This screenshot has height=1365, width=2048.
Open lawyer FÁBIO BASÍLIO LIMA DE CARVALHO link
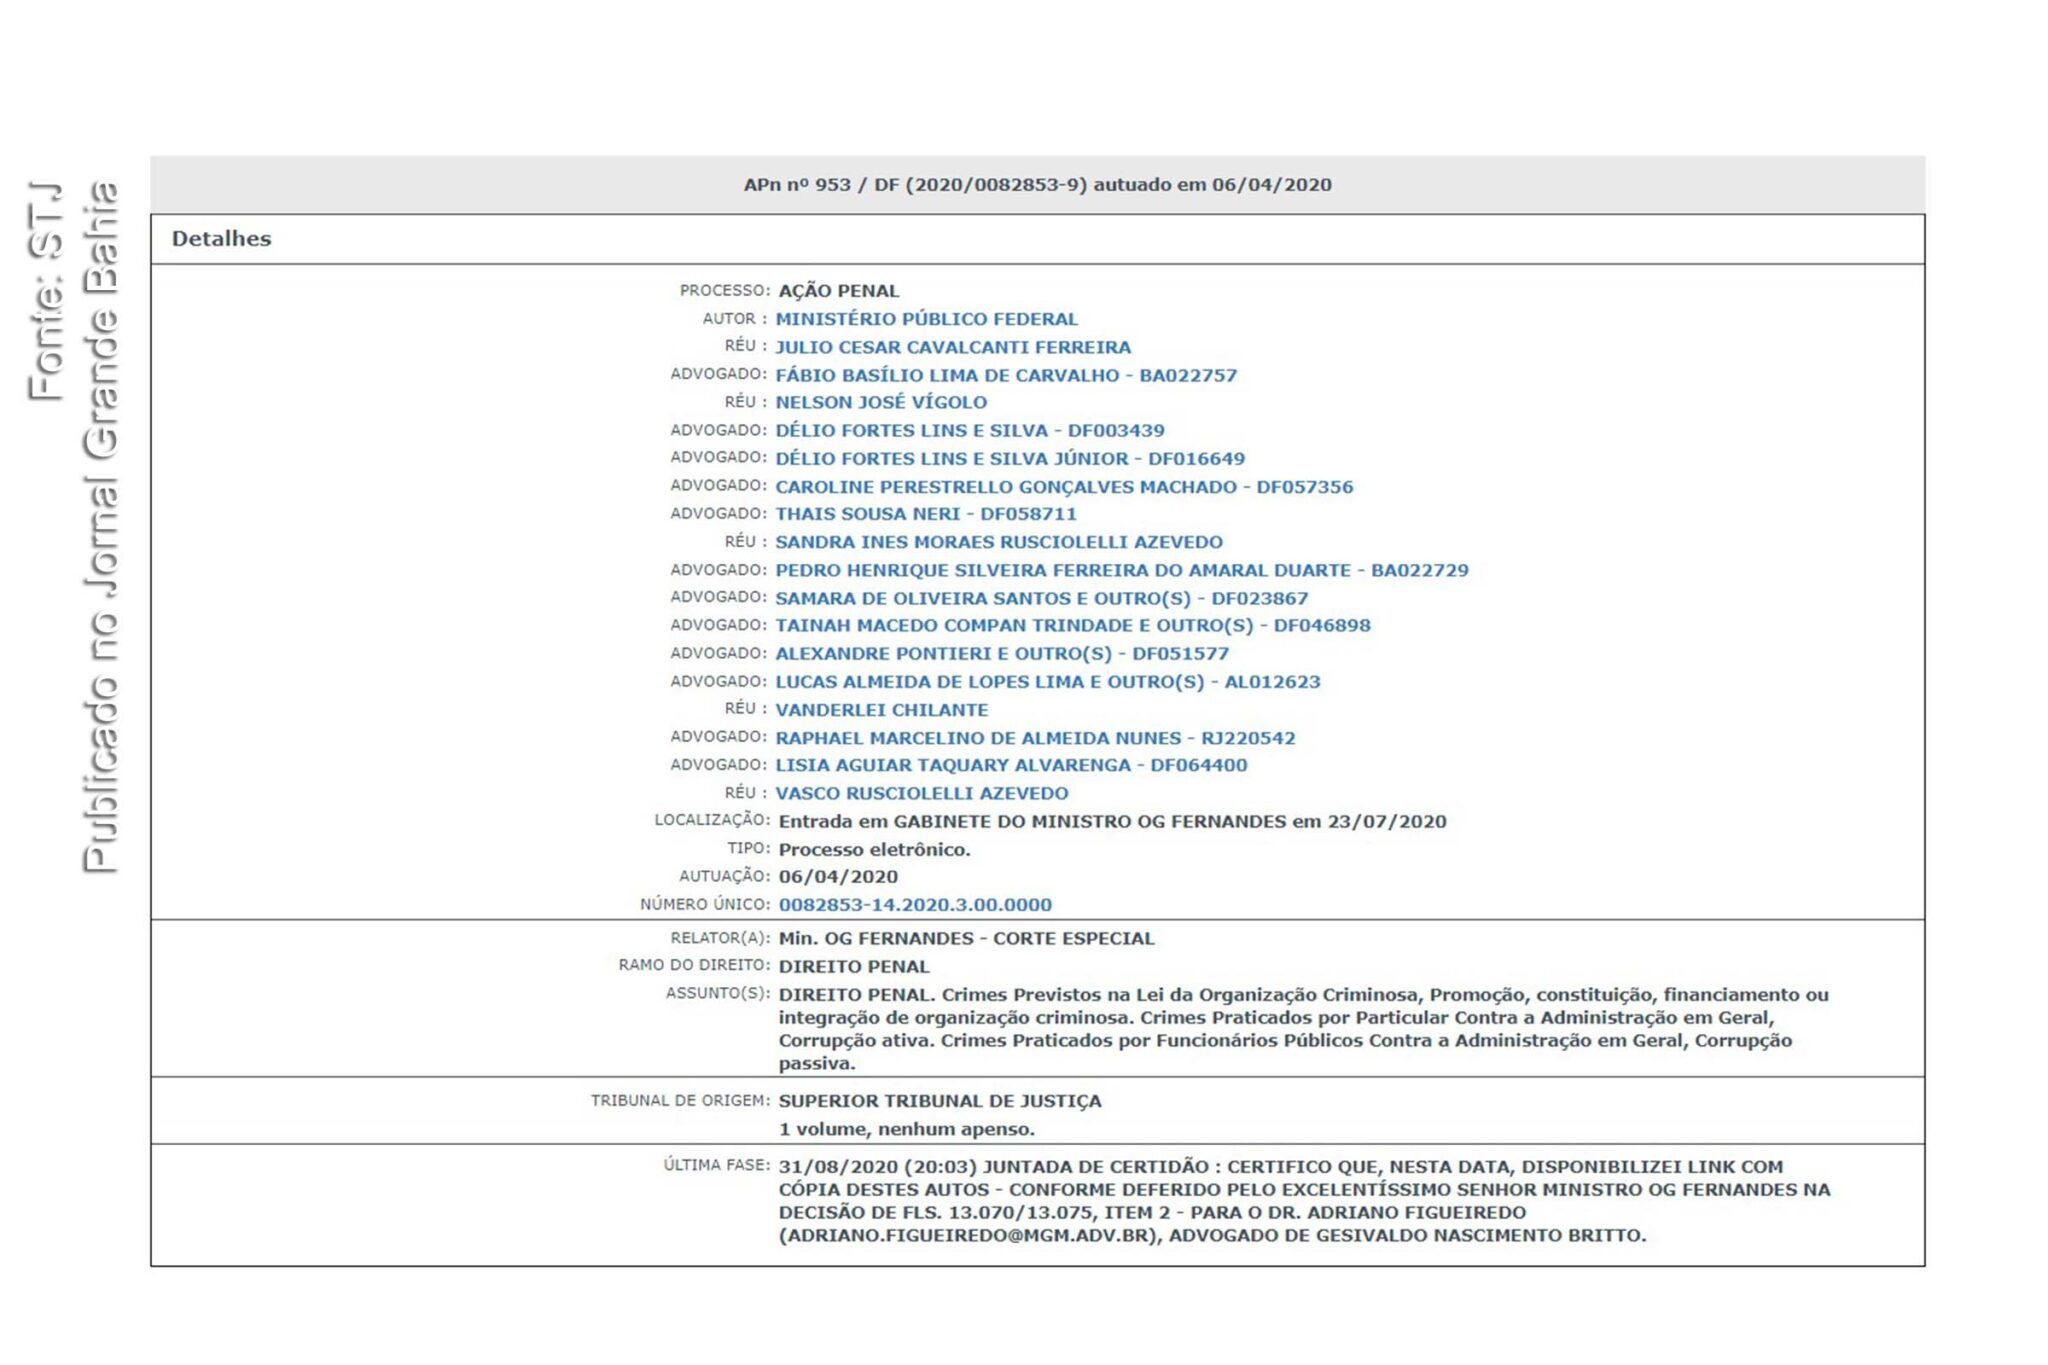click(x=1006, y=375)
